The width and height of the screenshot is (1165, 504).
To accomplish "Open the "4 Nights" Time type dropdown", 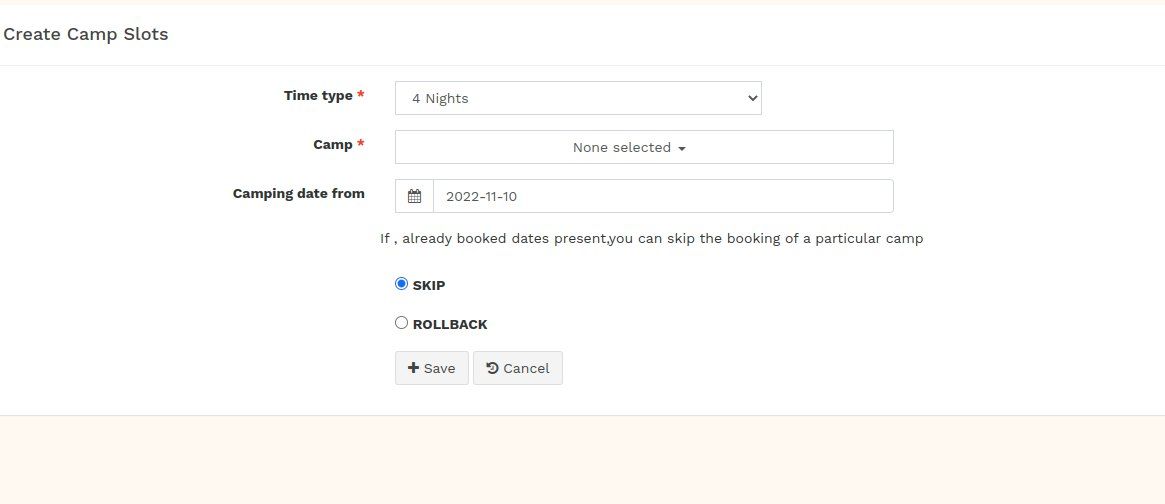I will (x=578, y=98).
